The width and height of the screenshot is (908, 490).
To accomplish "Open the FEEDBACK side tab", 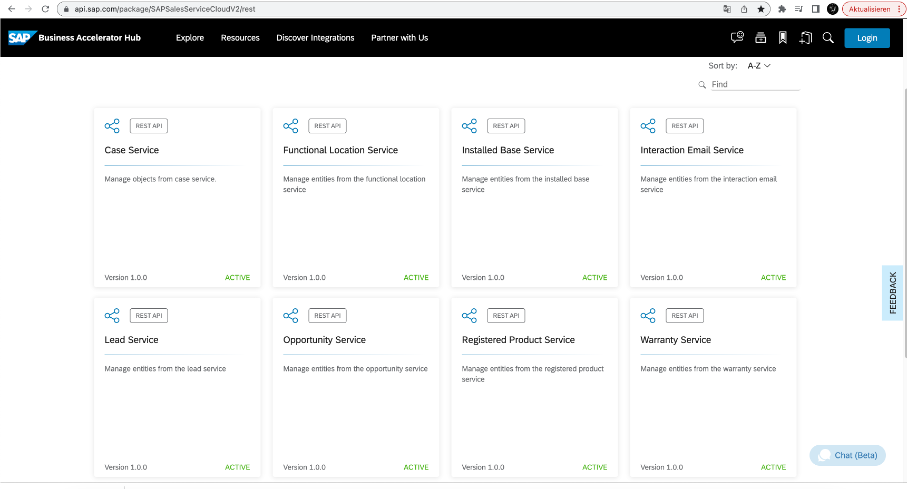I will tap(893, 293).
